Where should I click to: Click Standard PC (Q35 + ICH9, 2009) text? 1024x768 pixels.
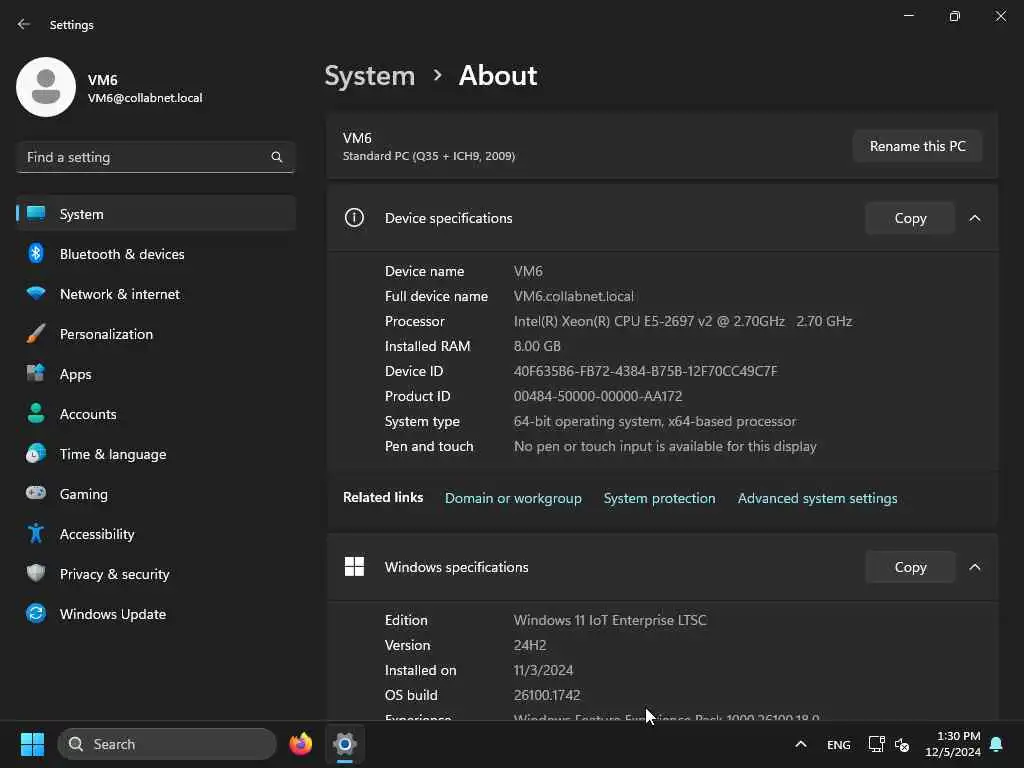(x=429, y=156)
